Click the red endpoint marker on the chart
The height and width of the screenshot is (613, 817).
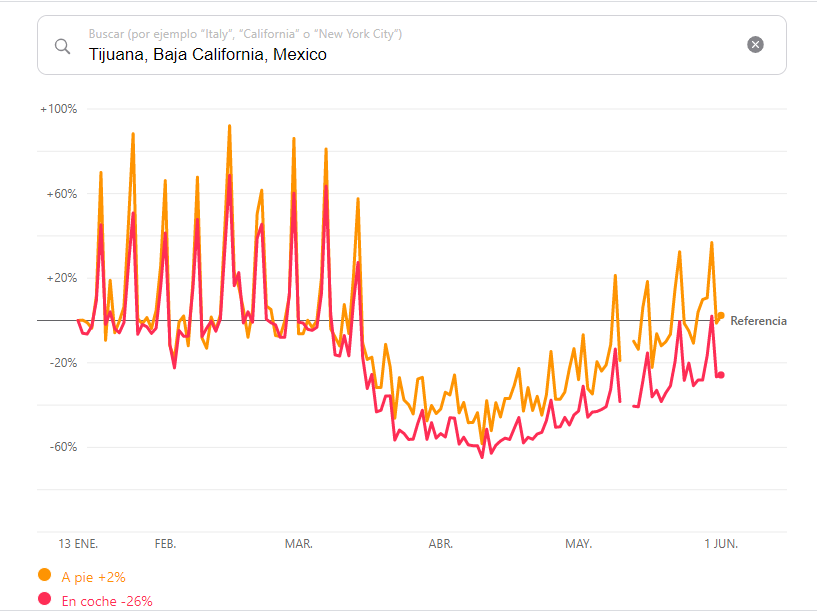point(721,375)
